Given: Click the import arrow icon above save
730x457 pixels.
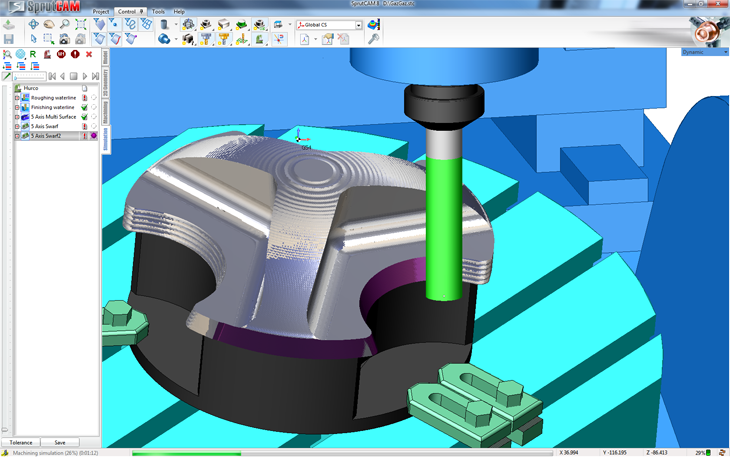Looking at the screenshot, I should pyautogui.click(x=9, y=24).
